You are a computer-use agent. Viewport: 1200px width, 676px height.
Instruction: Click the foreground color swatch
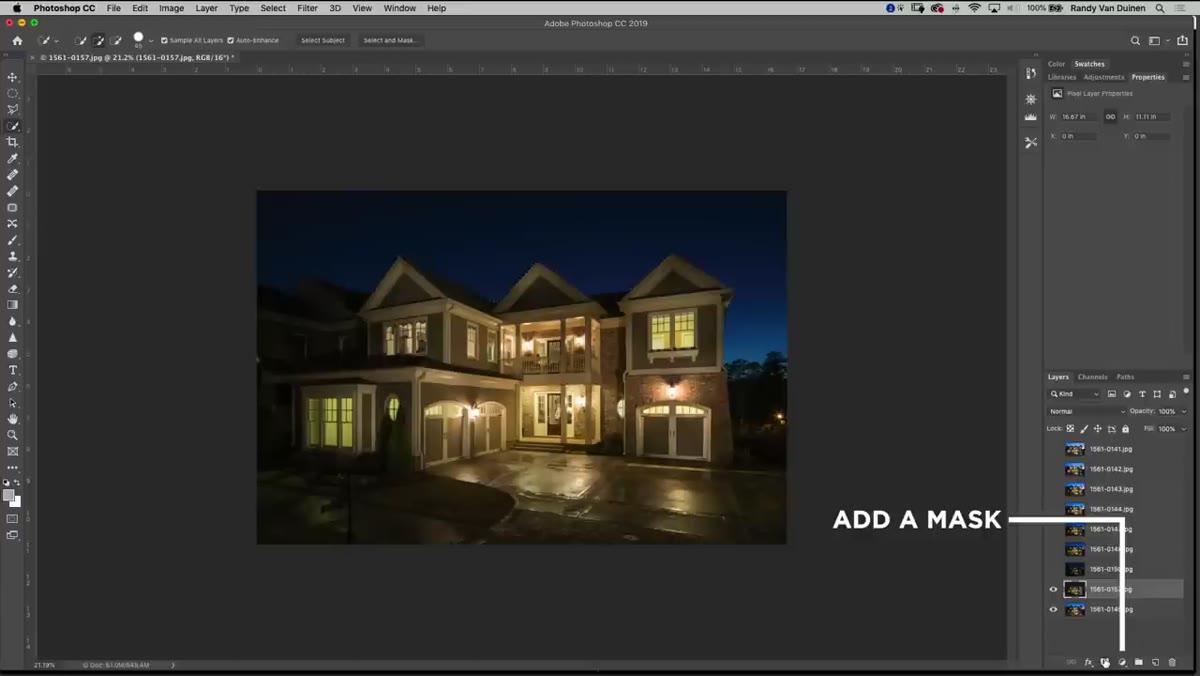click(9, 495)
